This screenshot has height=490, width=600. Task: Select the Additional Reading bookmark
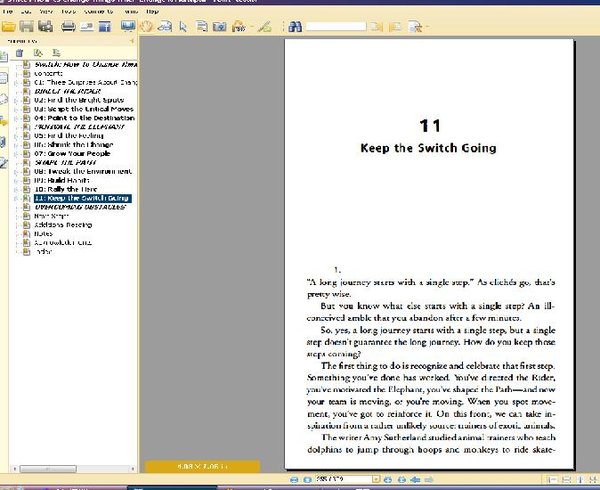pos(63,225)
